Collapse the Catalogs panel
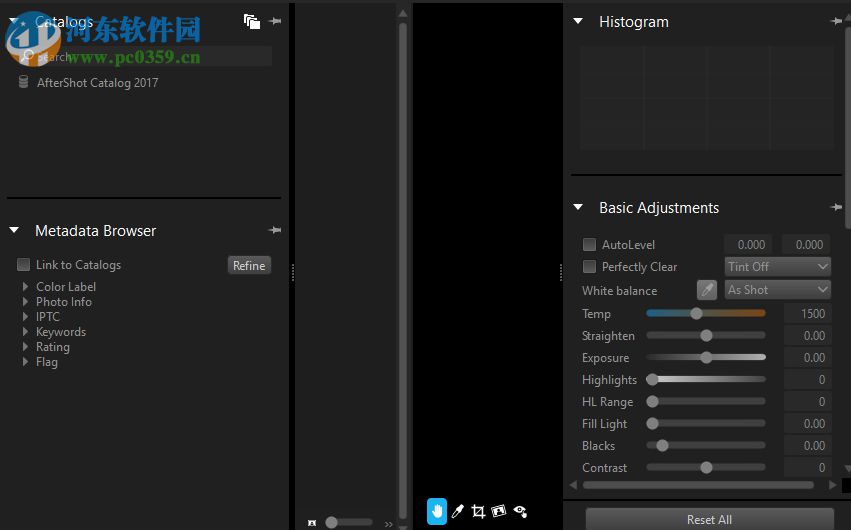The width and height of the screenshot is (851, 530). (x=14, y=21)
